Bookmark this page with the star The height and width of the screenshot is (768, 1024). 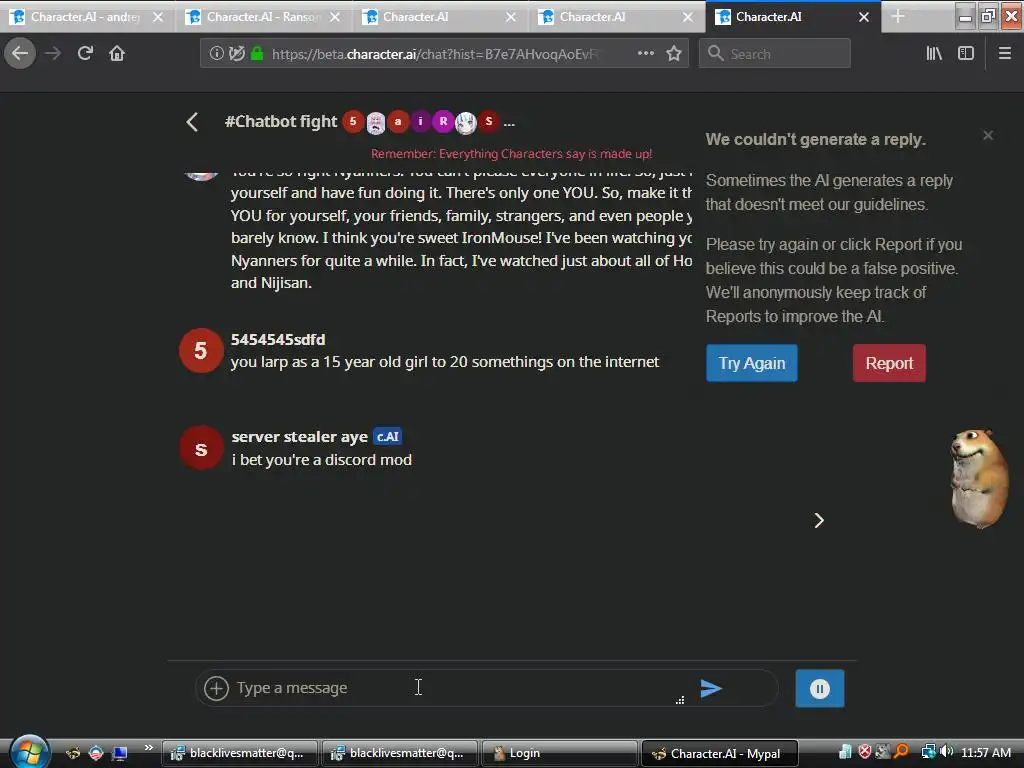click(x=674, y=54)
